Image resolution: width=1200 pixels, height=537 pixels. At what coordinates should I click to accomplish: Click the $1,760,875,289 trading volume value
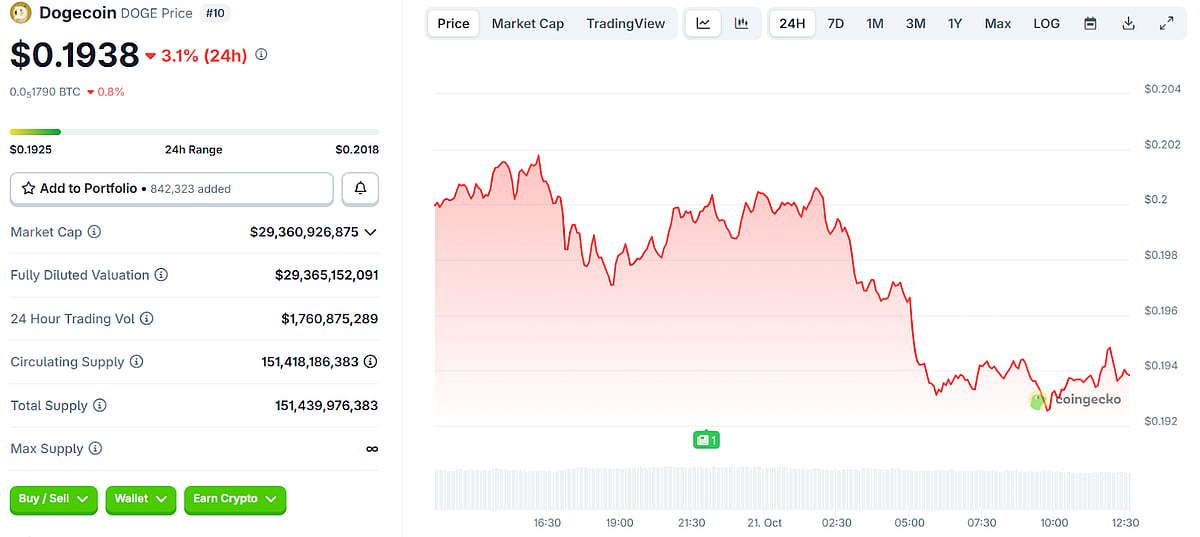(x=330, y=319)
